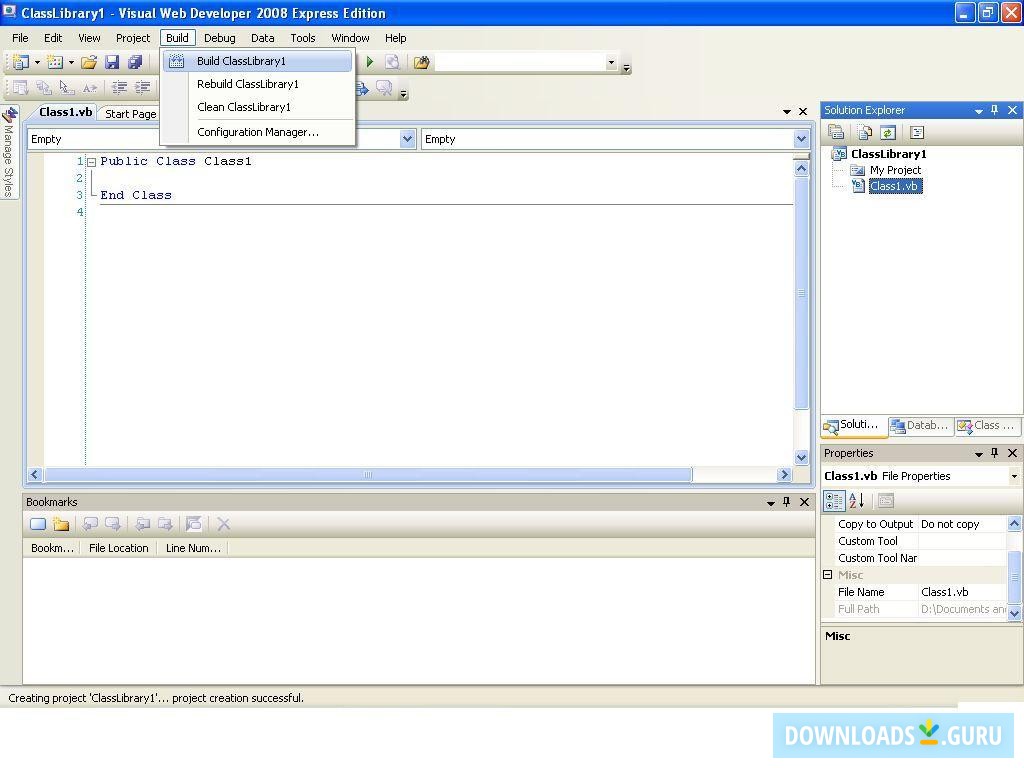Open Solution Explorer window position dropdown
The height and width of the screenshot is (768, 1024).
tap(978, 111)
